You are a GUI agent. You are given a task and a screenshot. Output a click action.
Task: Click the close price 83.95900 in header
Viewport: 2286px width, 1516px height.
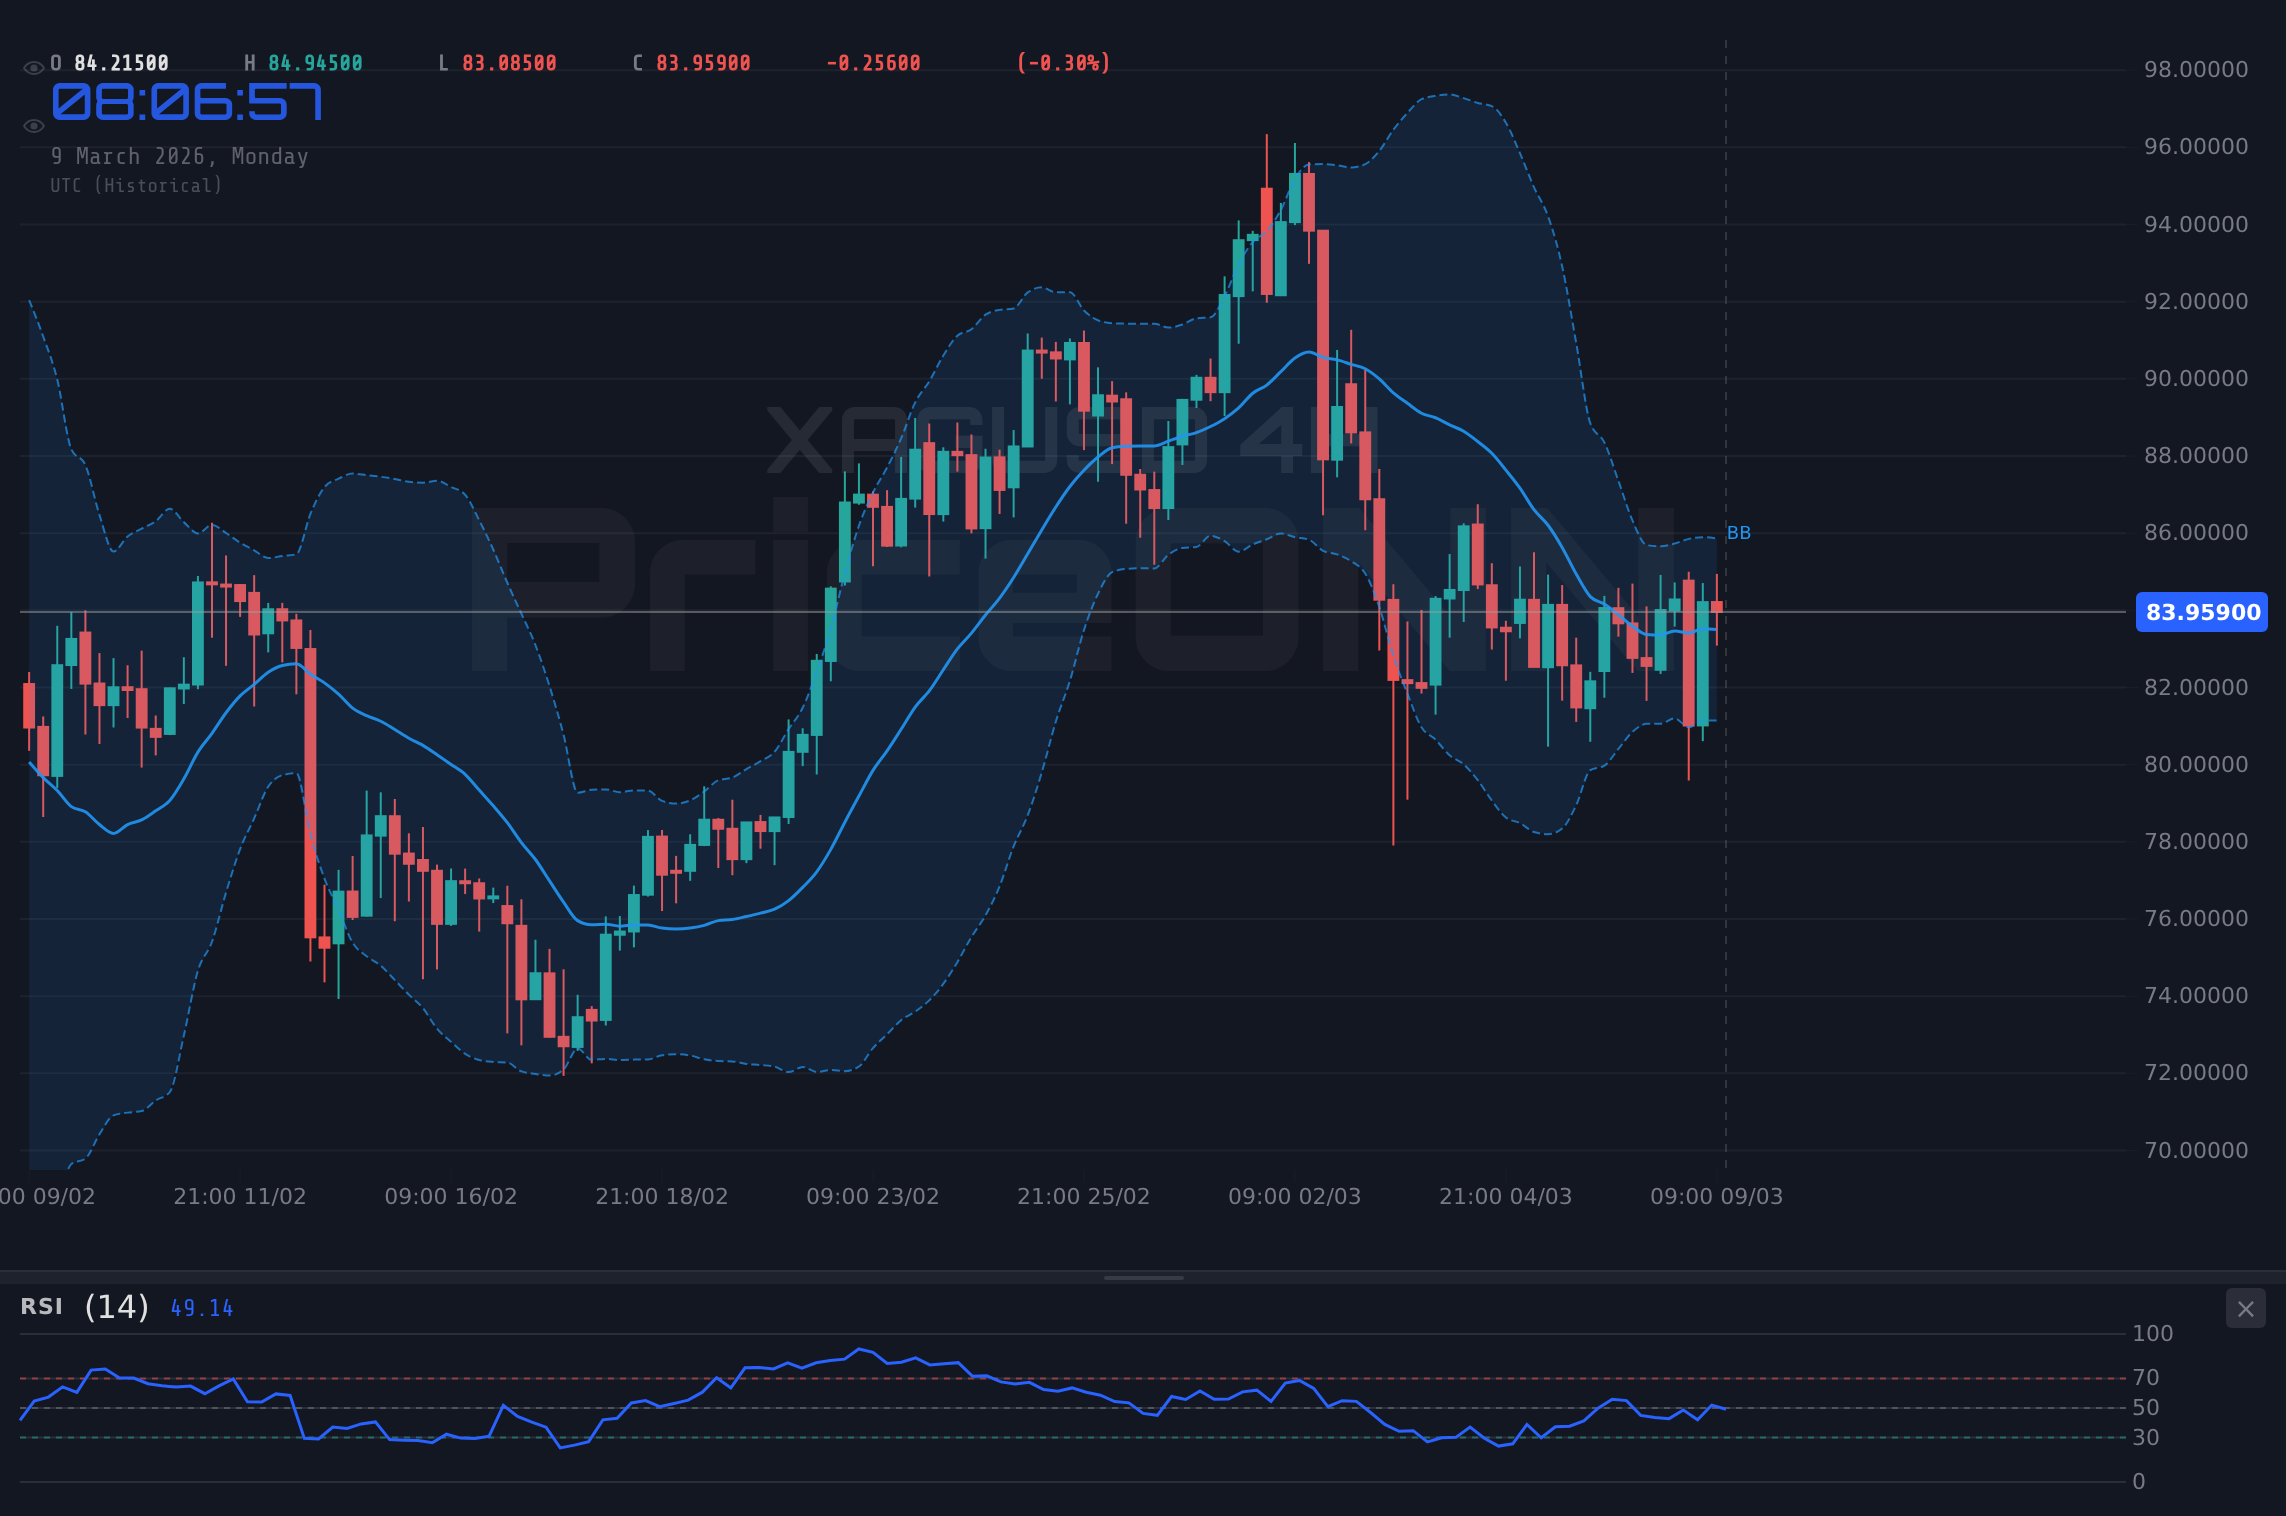pos(704,64)
